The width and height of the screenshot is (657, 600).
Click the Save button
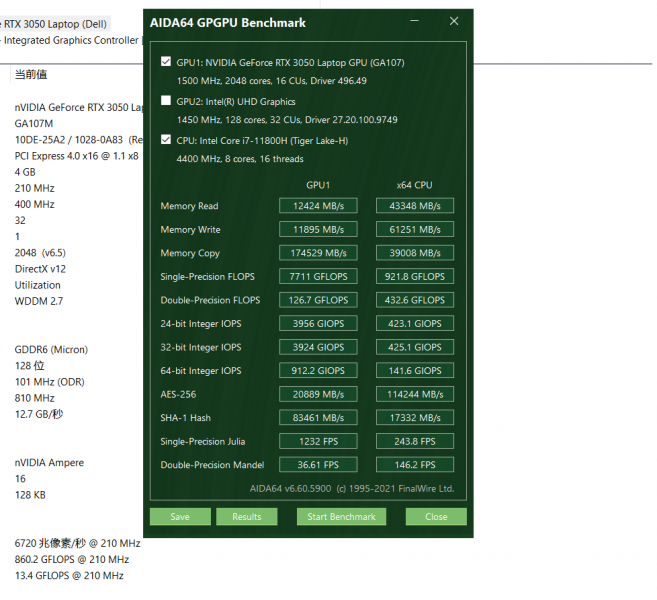tap(180, 517)
